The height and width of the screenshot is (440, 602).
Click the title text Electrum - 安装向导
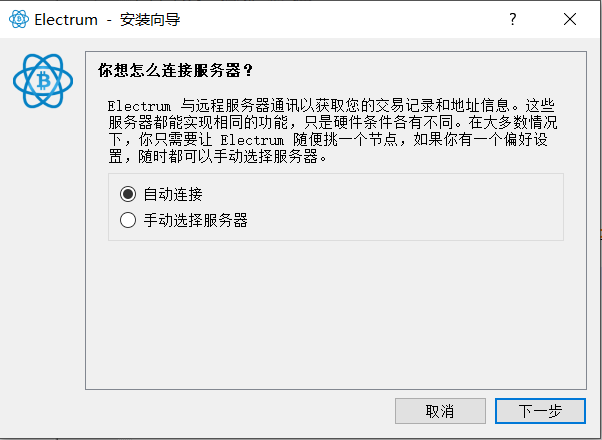[107, 20]
